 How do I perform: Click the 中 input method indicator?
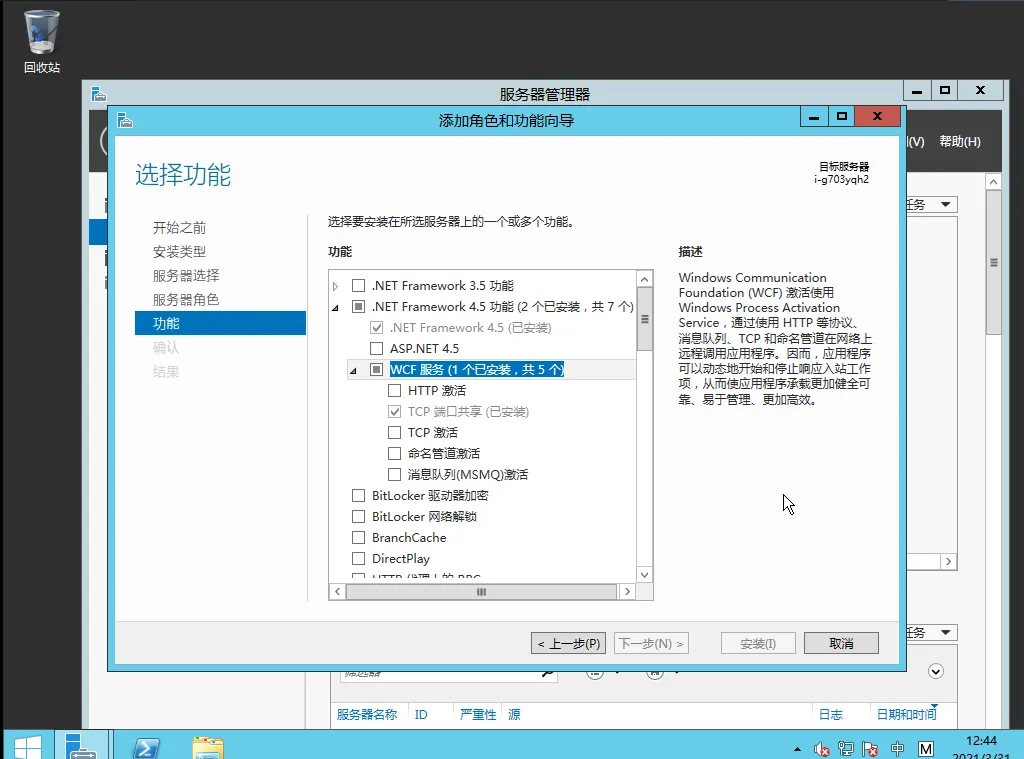pyautogui.click(x=897, y=749)
